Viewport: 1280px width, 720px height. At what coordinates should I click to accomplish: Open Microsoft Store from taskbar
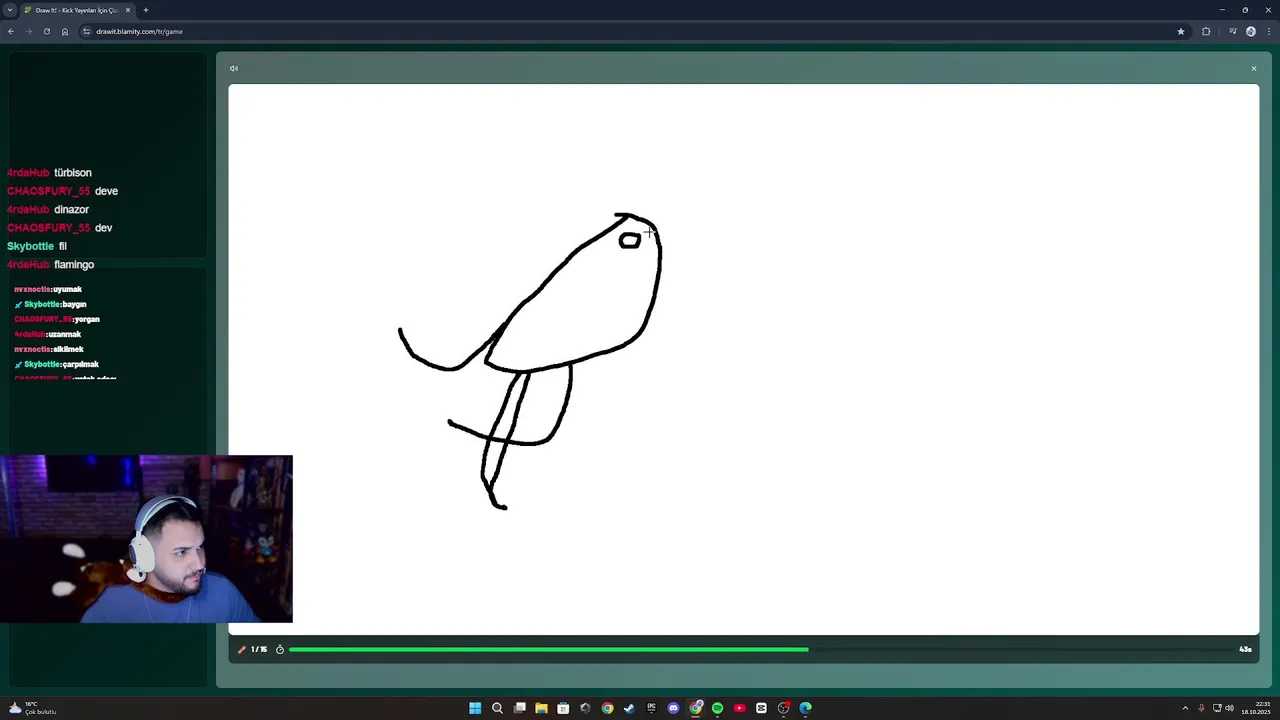point(563,708)
